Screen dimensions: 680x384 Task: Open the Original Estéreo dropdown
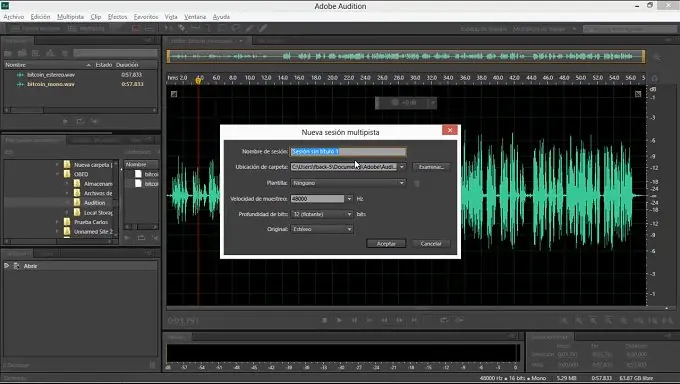pyautogui.click(x=322, y=229)
